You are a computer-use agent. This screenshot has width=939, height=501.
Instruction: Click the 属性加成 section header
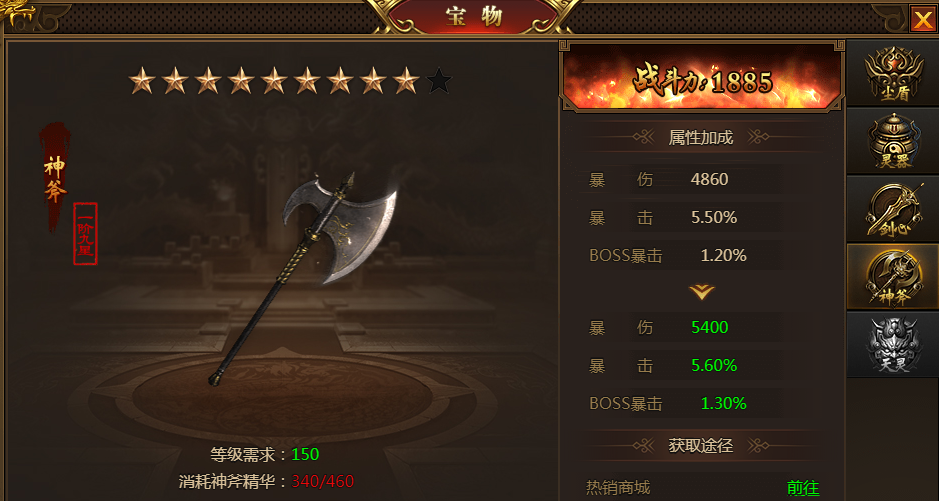click(701, 138)
